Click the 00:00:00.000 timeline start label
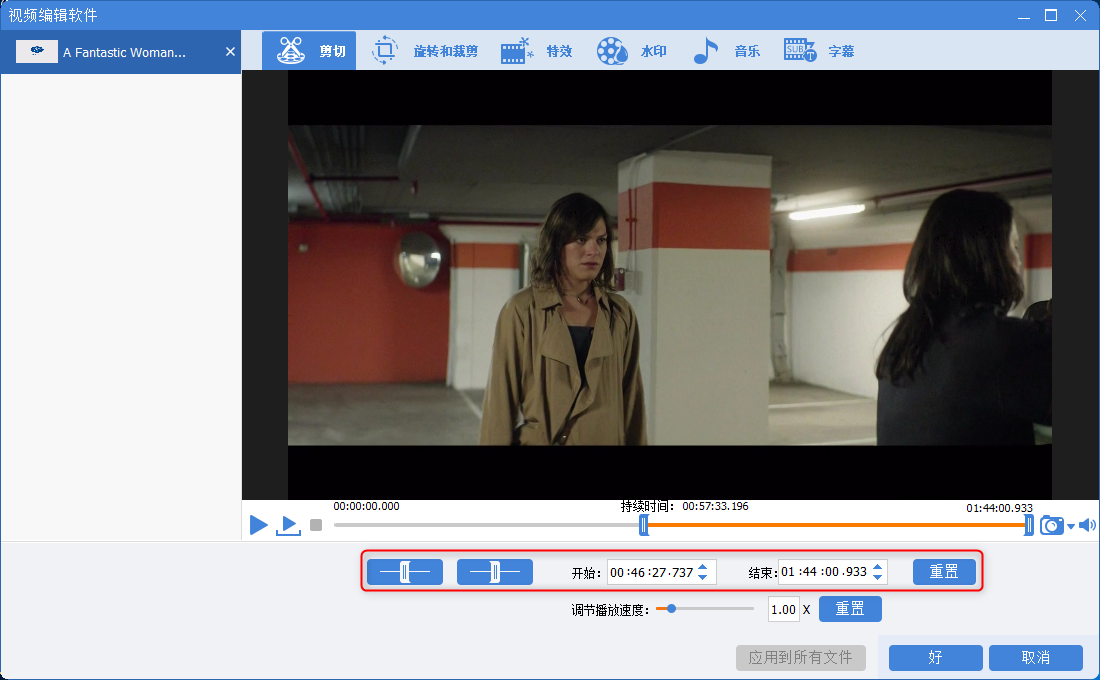This screenshot has width=1100, height=680. [366, 506]
